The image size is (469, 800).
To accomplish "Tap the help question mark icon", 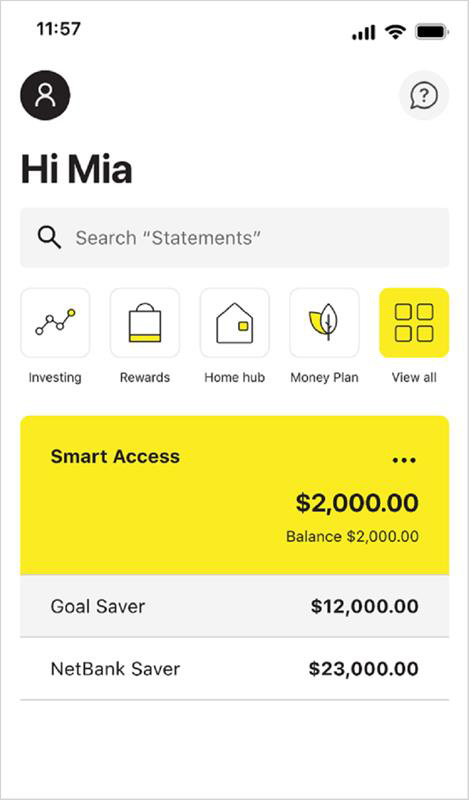I will [424, 95].
